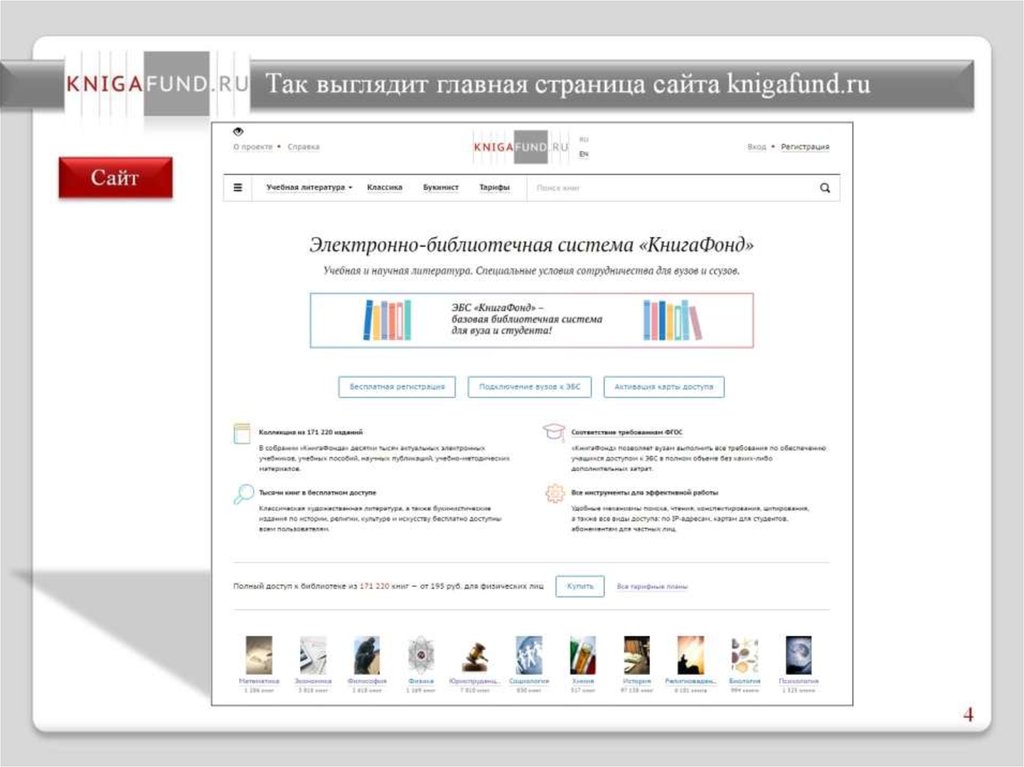Click the red Сайт slide button
The image size is (1024, 767).
click(116, 177)
